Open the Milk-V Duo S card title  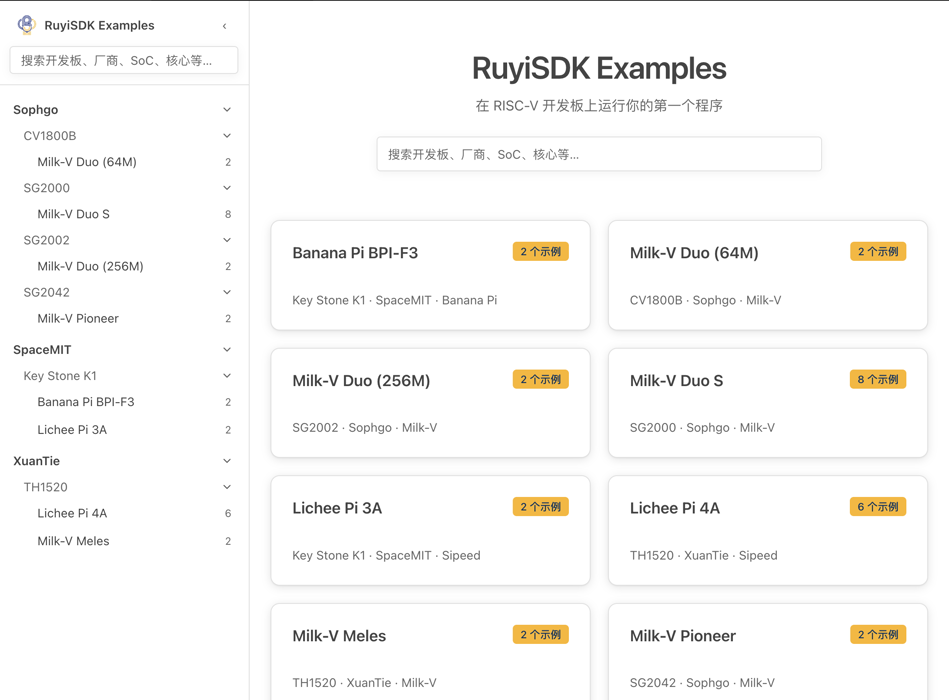click(x=677, y=381)
